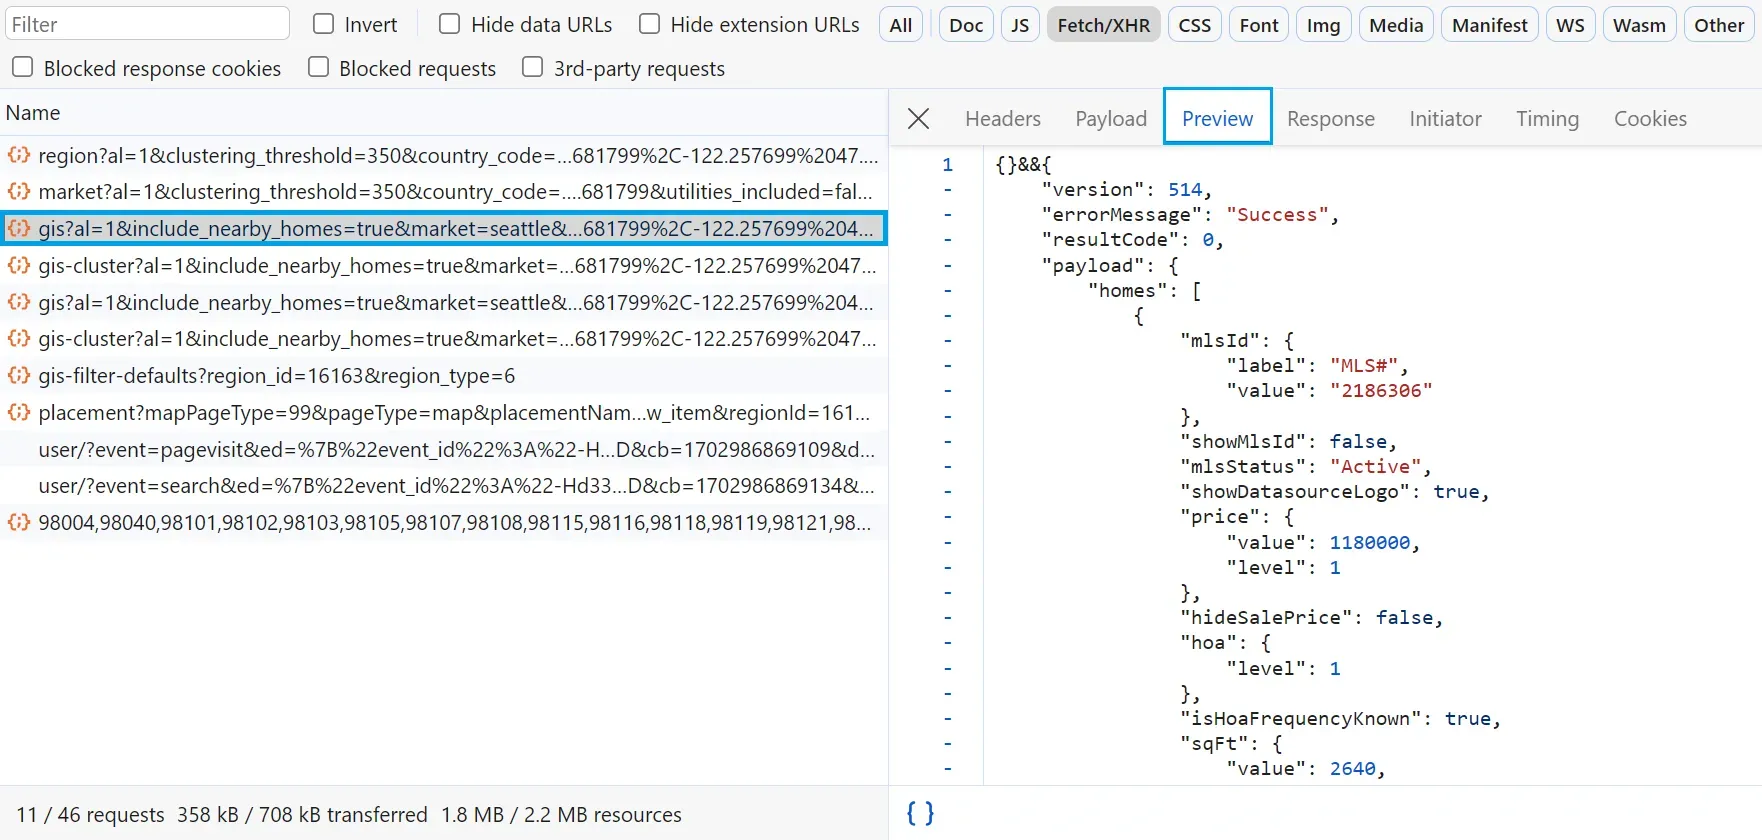Filter requests by Wasm type

[1640, 25]
